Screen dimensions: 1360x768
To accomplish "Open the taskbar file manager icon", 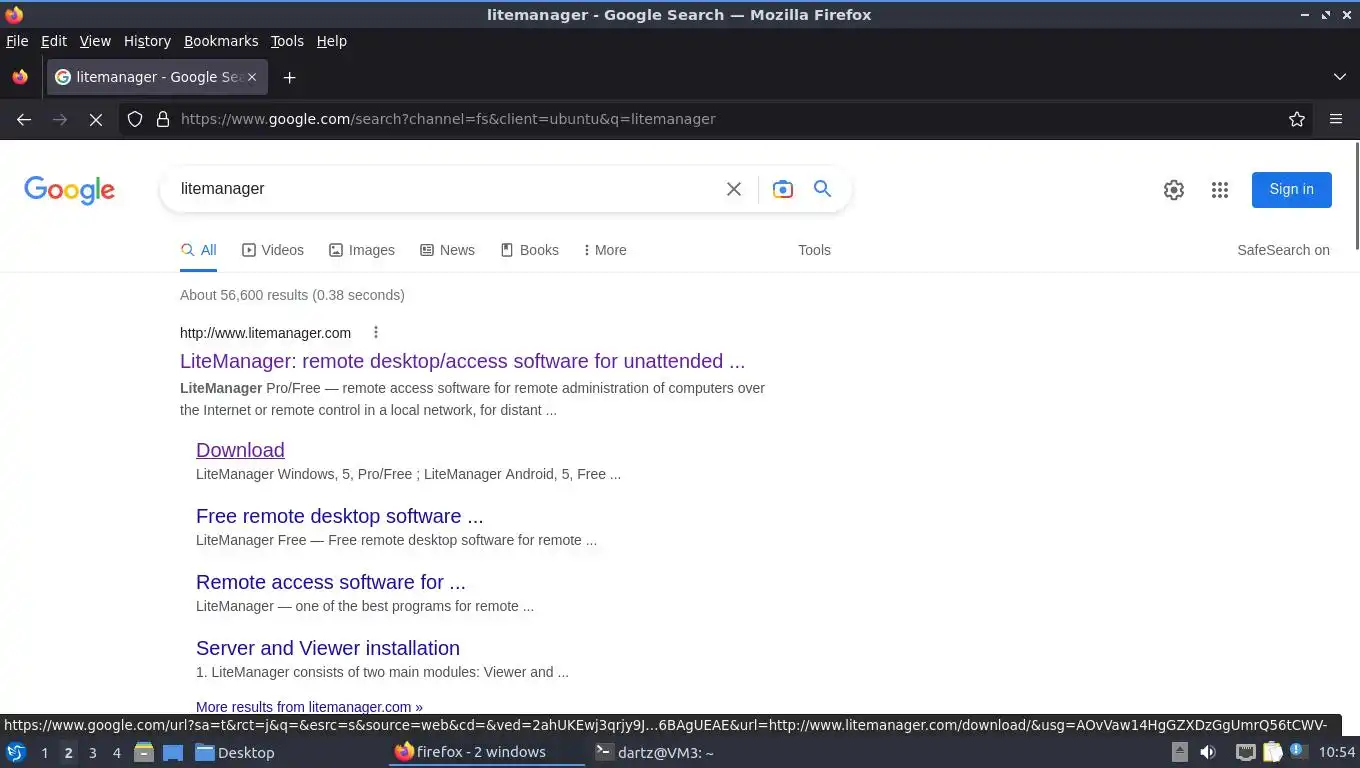I will point(144,752).
